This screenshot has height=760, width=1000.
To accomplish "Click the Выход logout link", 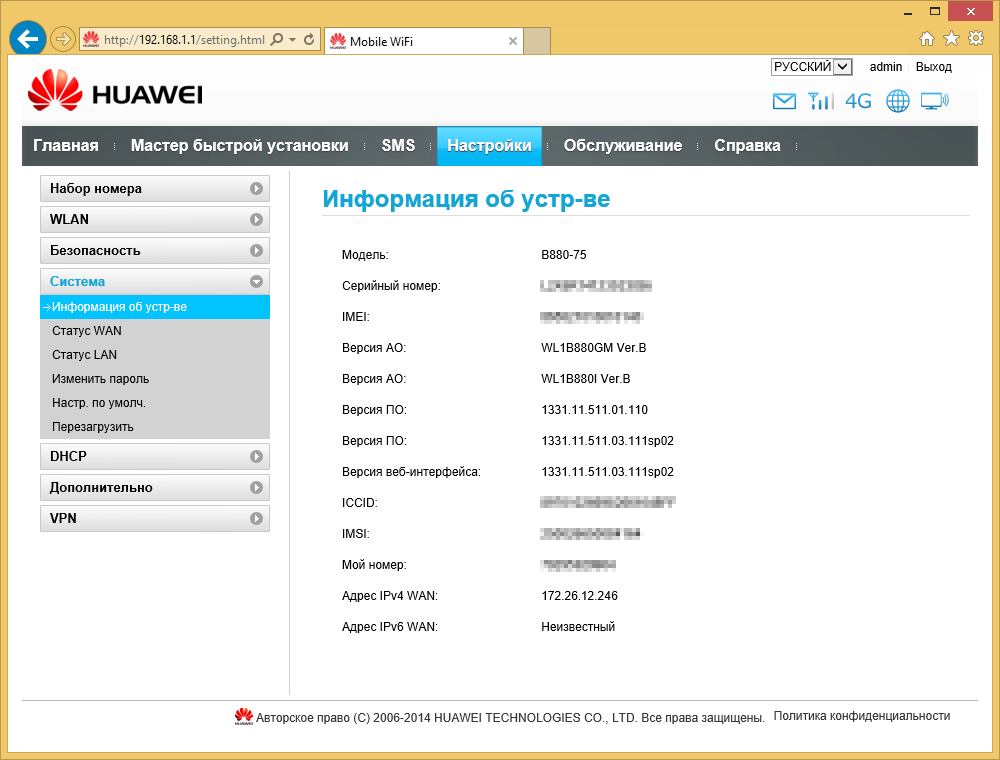I will (x=934, y=67).
